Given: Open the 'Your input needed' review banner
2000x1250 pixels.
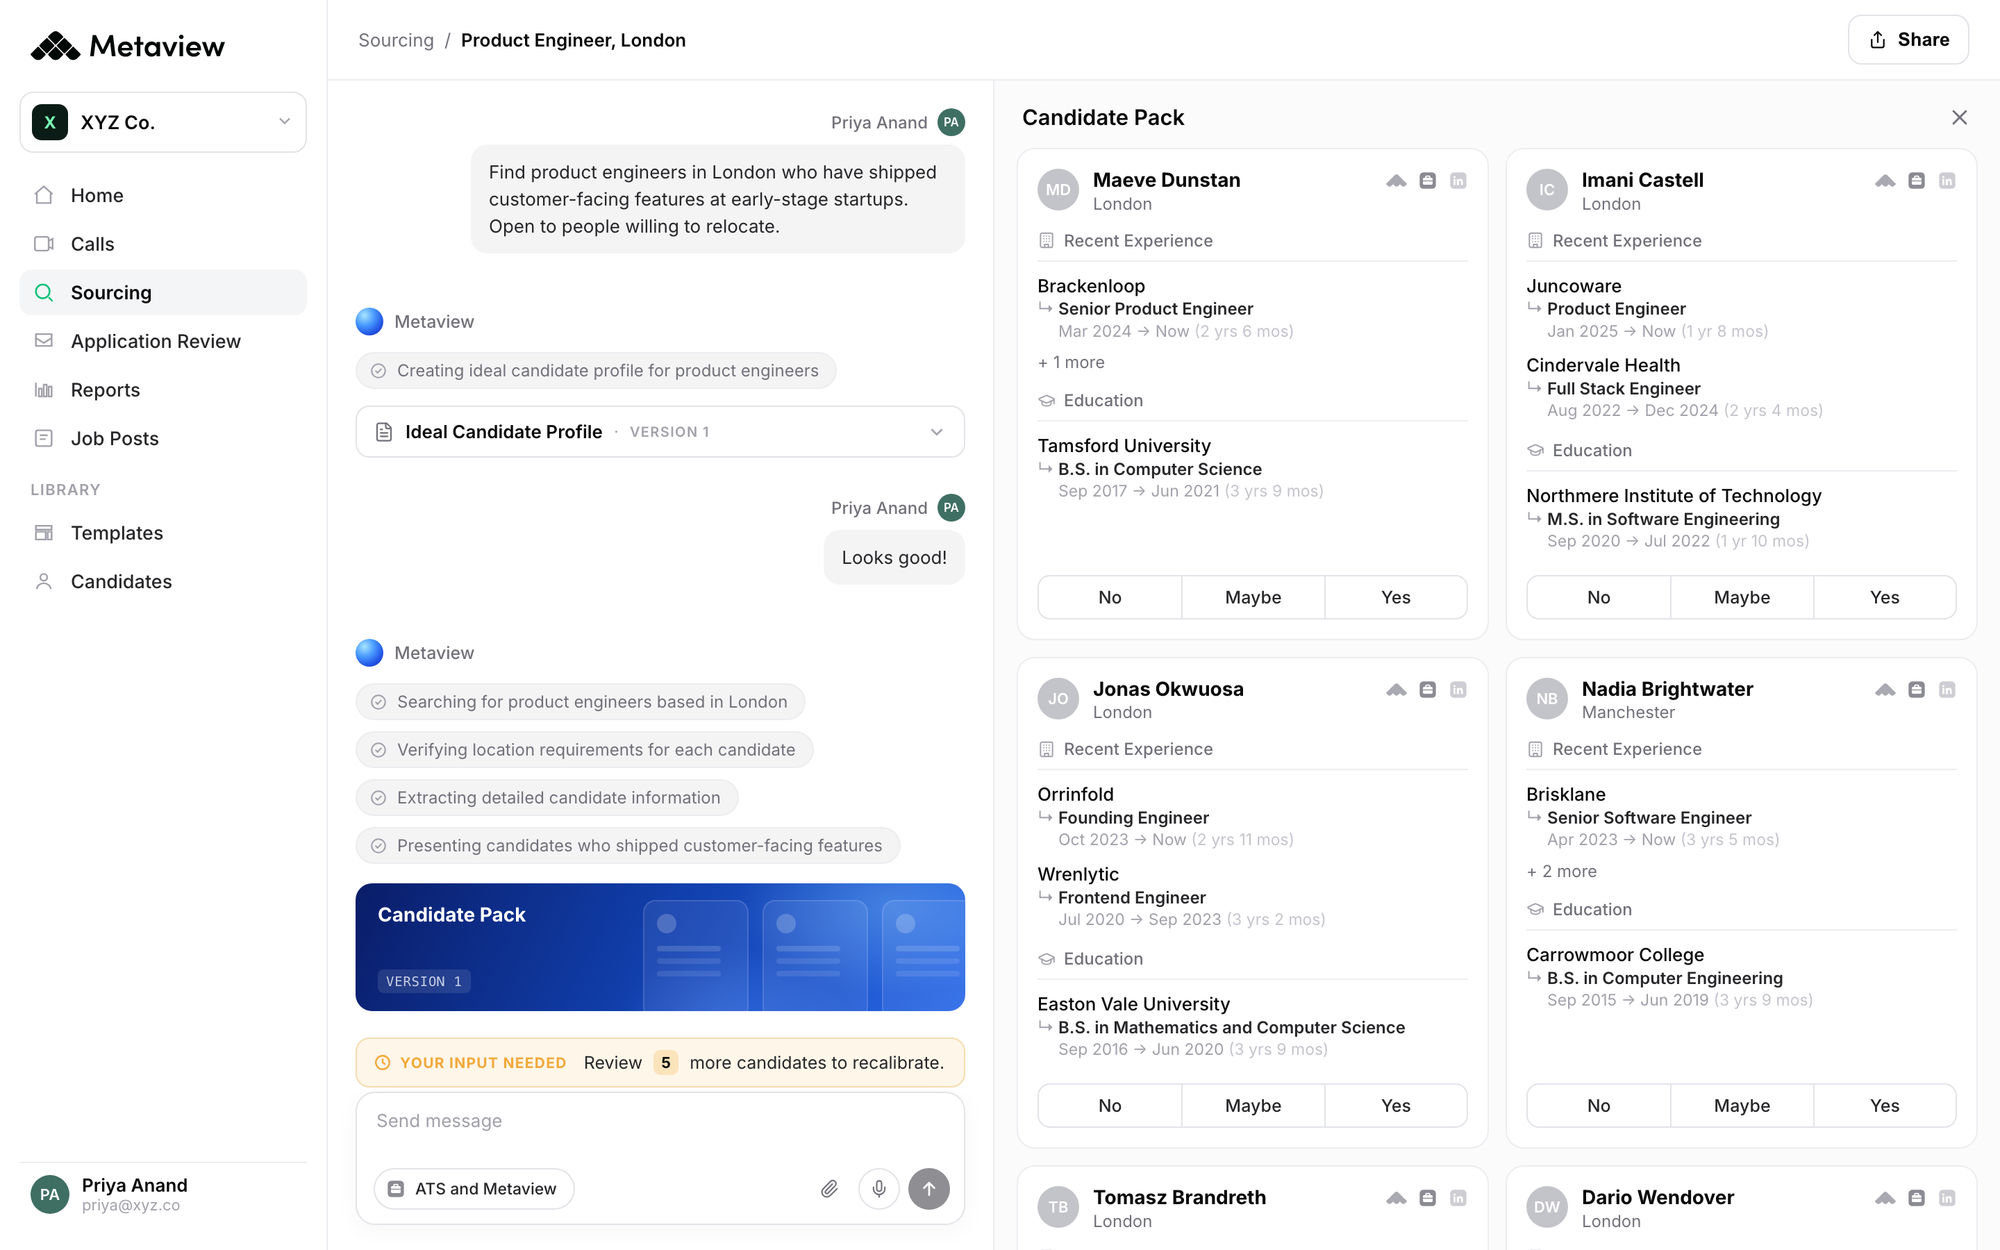Looking at the screenshot, I should pyautogui.click(x=660, y=1063).
